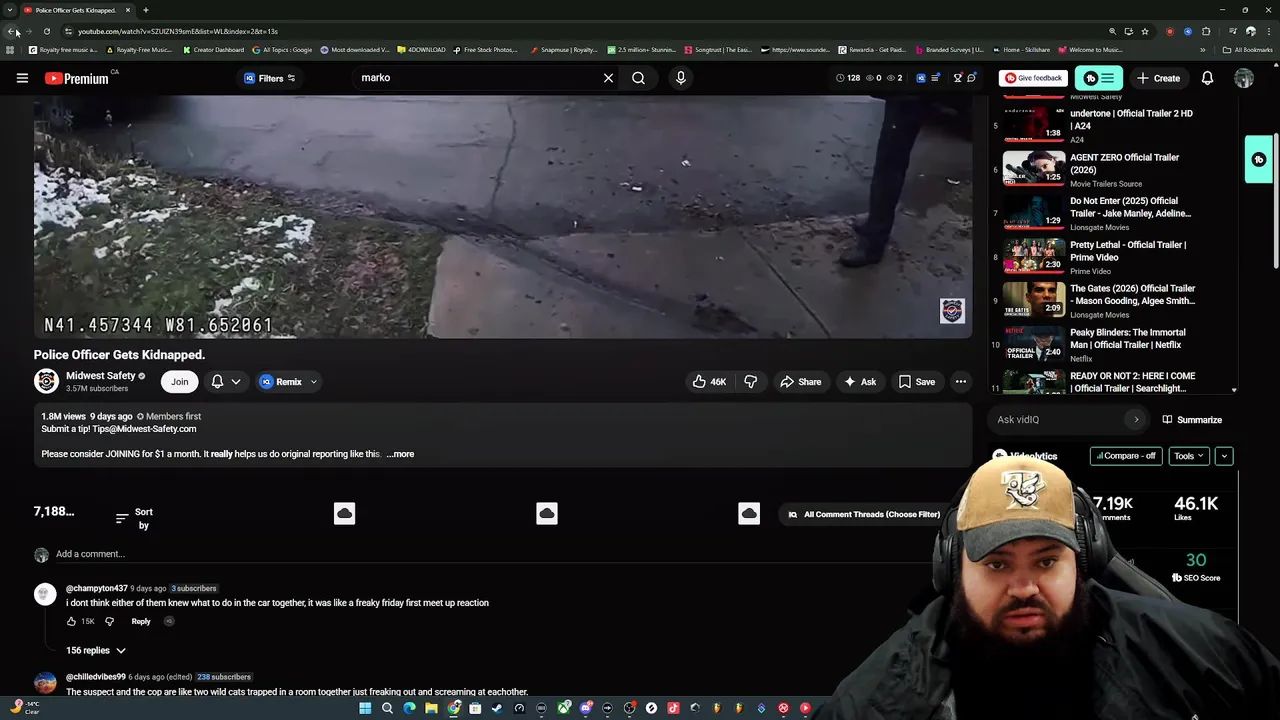Toggle Compare - off button
Screen dimensions: 1280x720
[x=1126, y=456]
